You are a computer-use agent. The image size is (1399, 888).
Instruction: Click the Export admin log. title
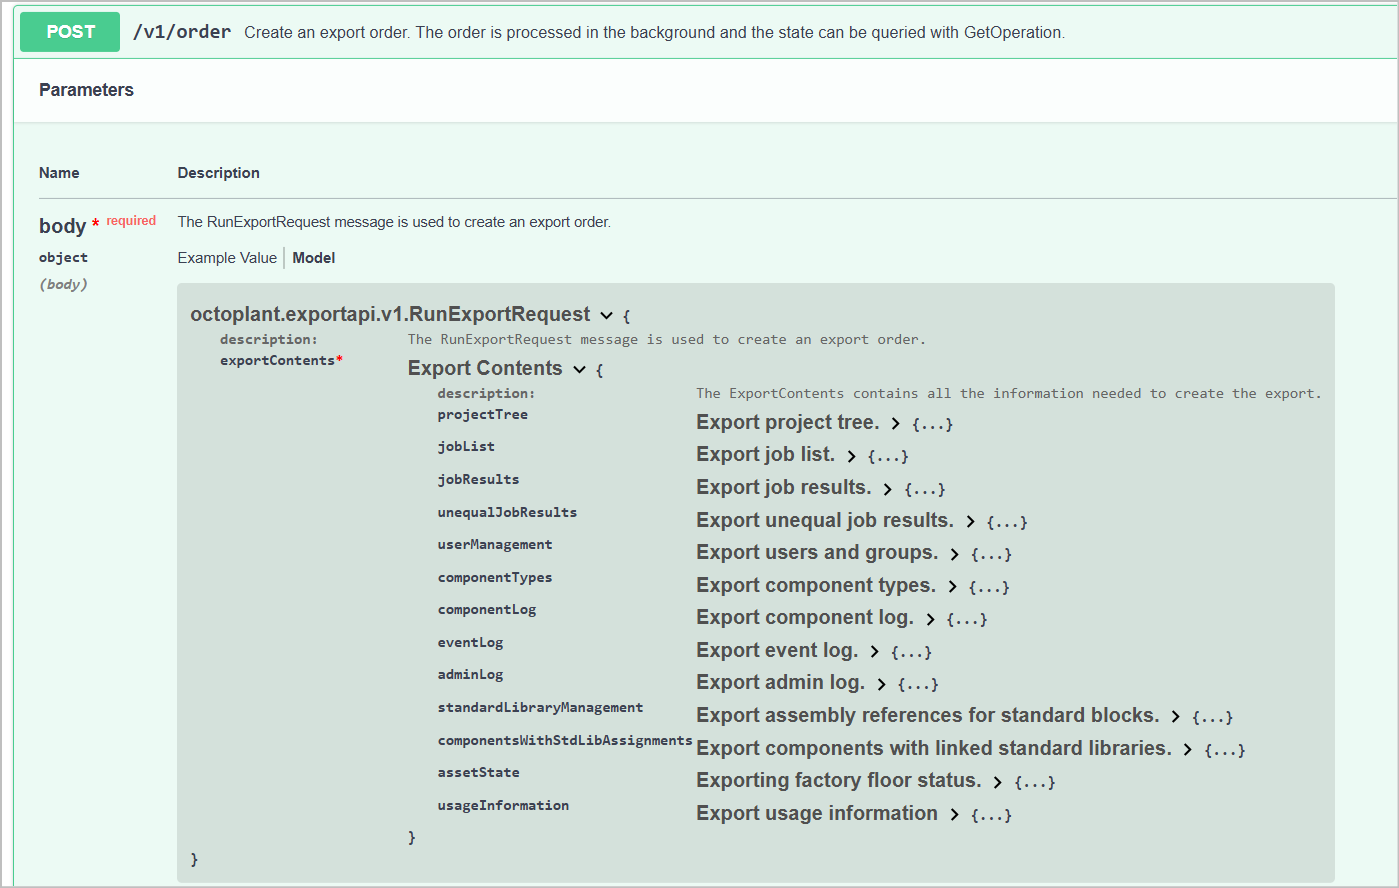[x=781, y=682]
